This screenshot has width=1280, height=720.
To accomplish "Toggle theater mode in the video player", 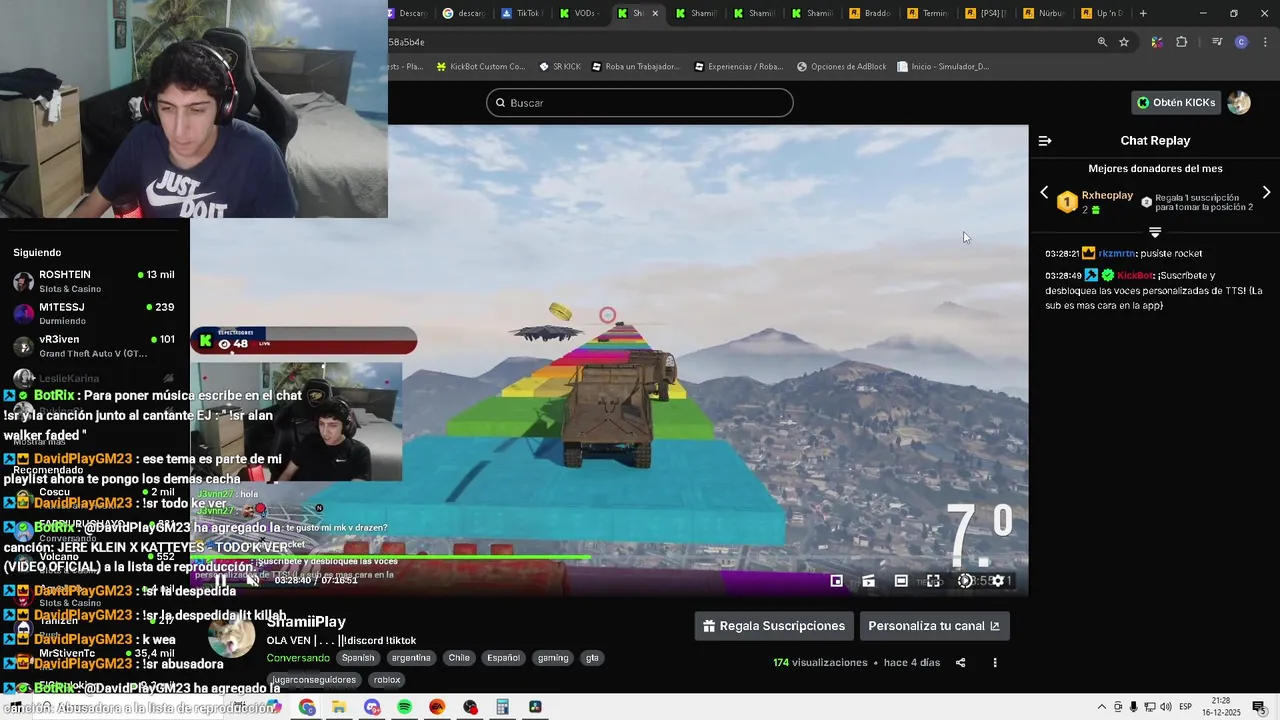I will pos(901,581).
